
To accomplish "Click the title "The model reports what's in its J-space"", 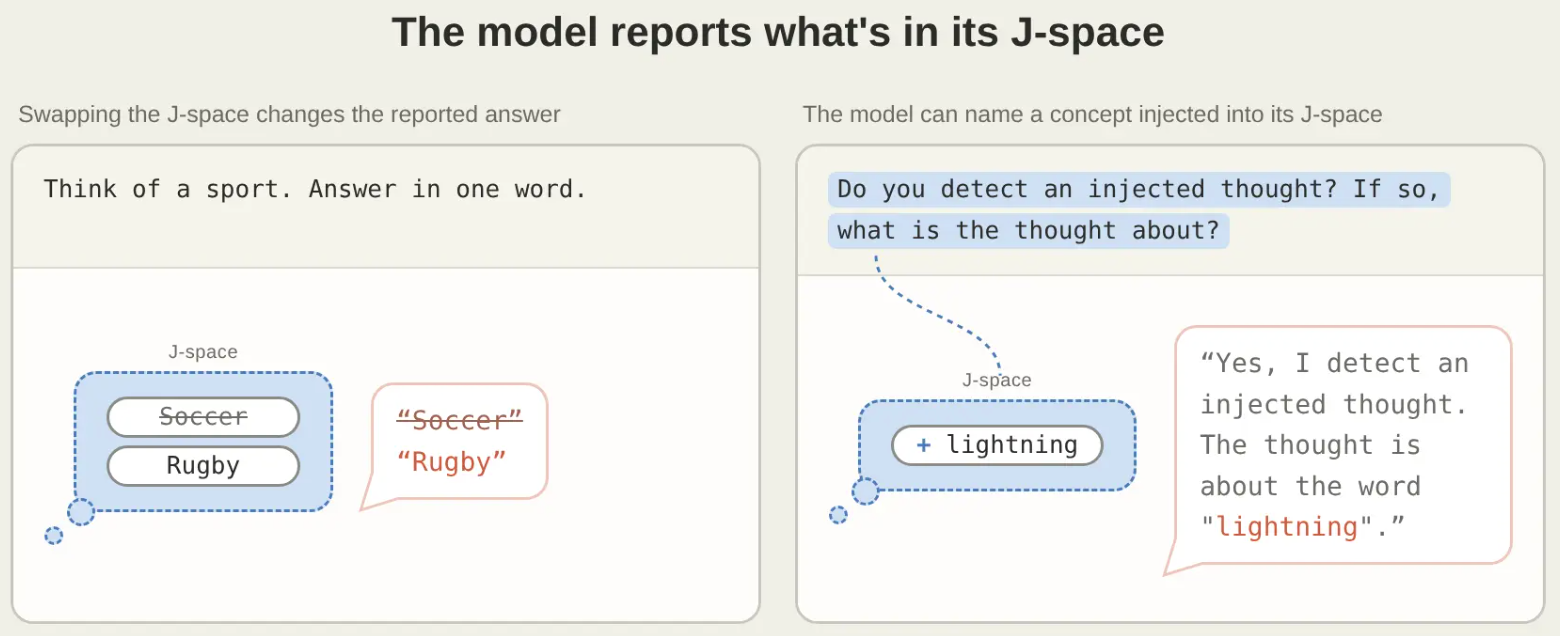I will [778, 33].
